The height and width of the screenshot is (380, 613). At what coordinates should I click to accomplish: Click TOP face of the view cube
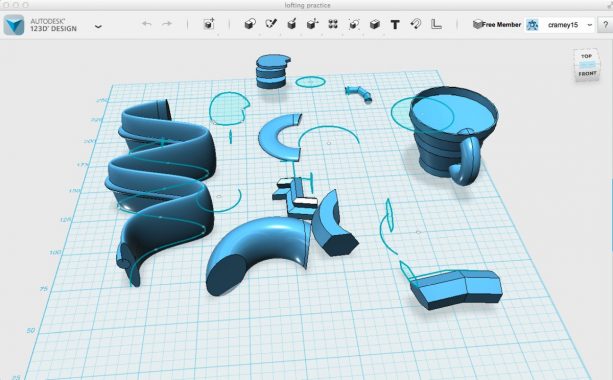coord(586,56)
